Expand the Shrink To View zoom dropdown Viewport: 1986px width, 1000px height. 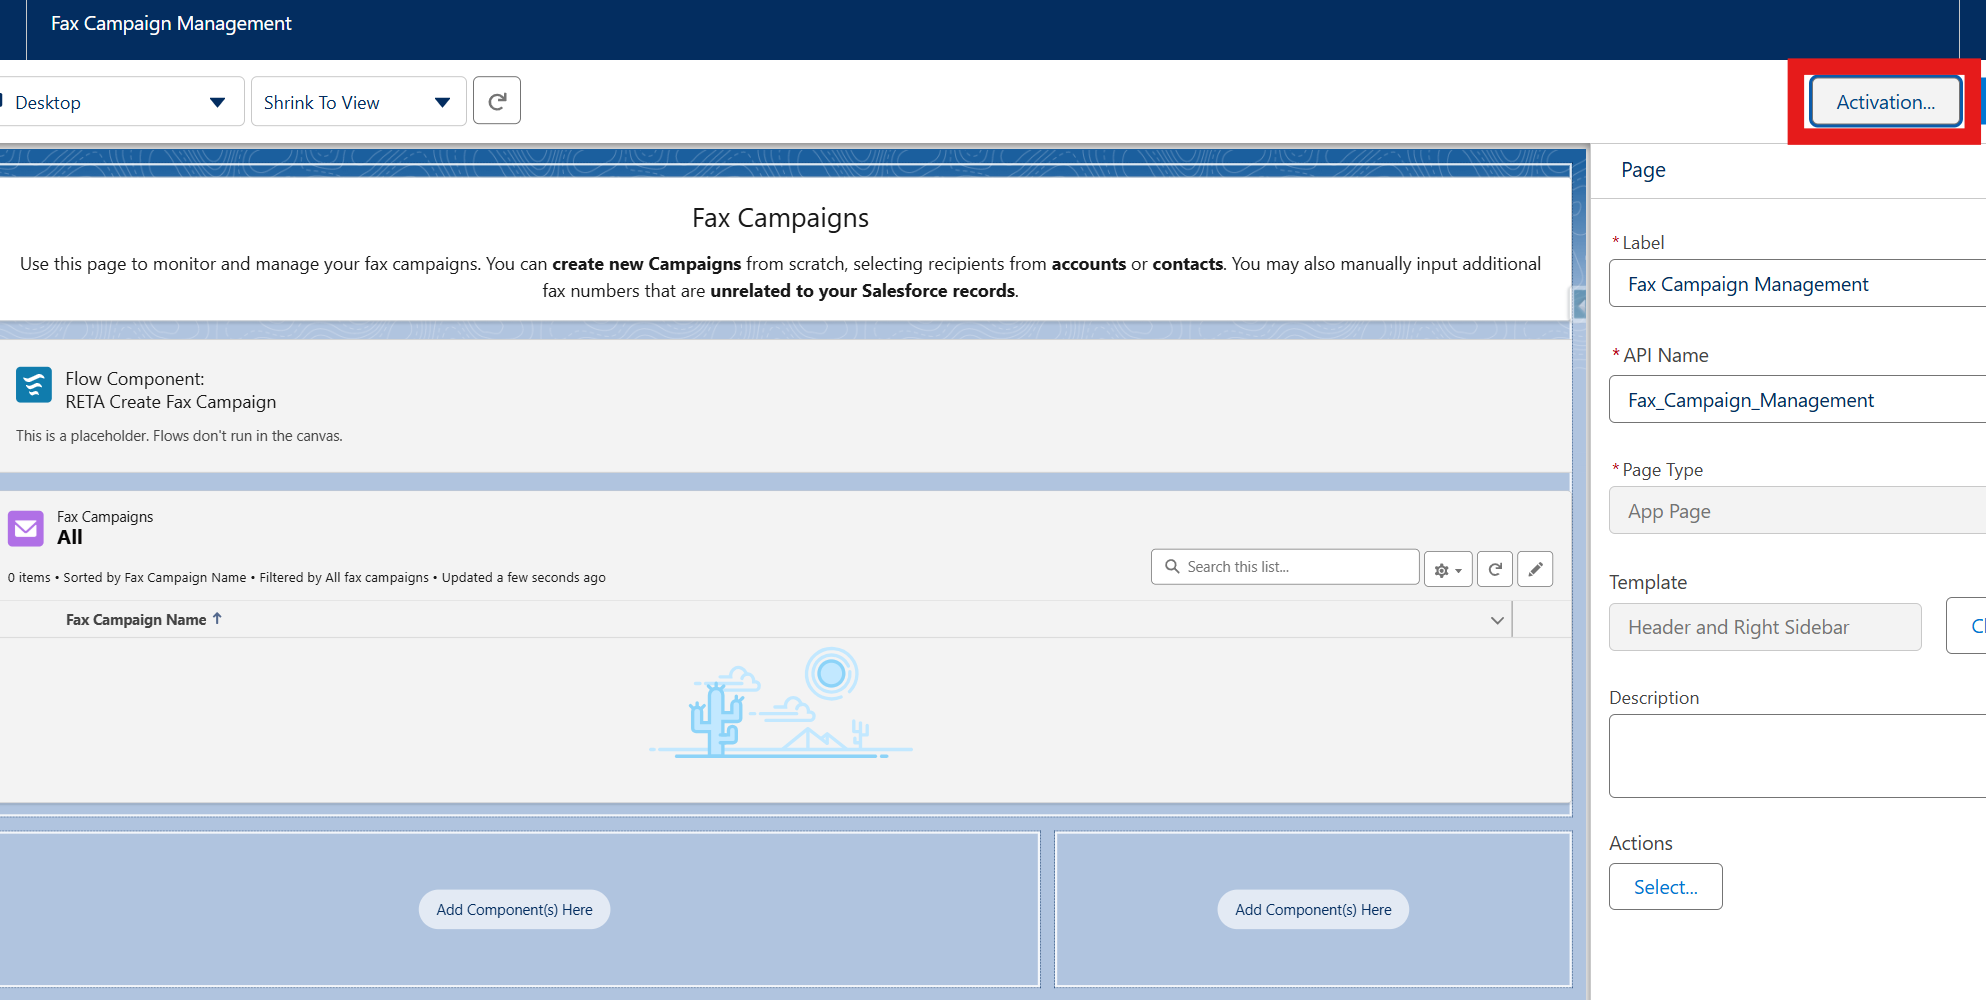357,102
